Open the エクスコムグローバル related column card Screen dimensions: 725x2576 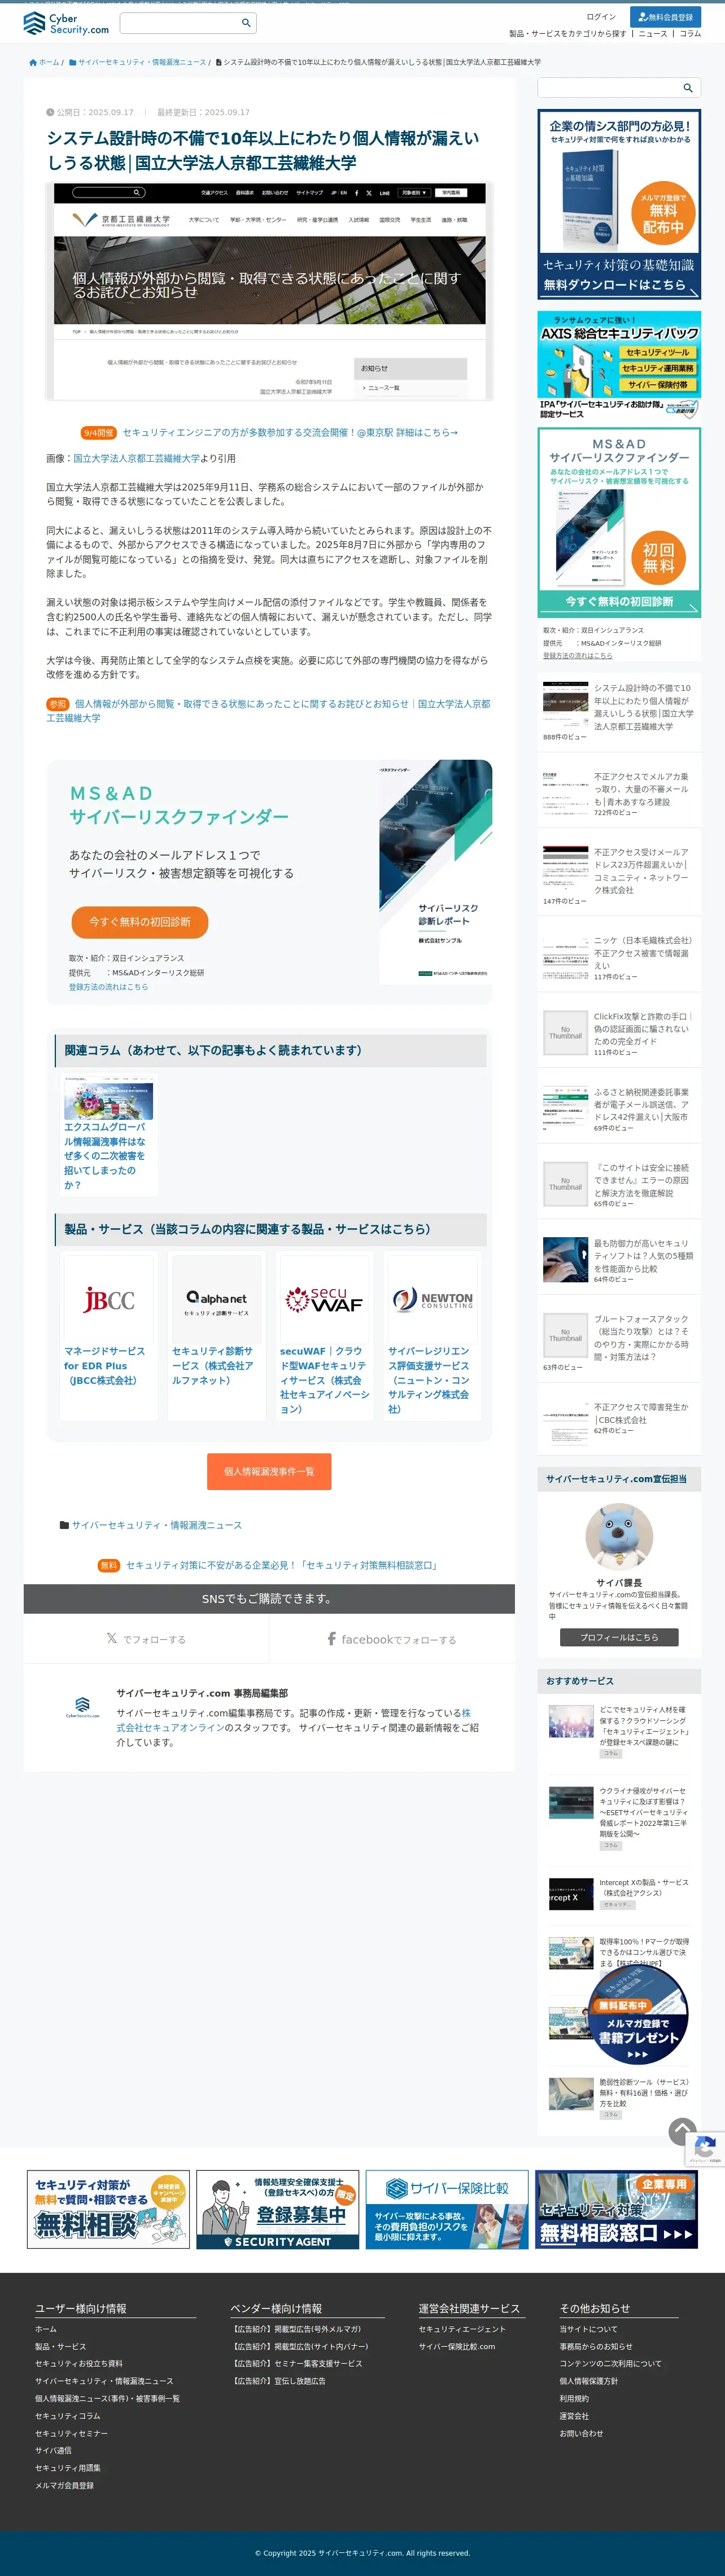[108, 1134]
